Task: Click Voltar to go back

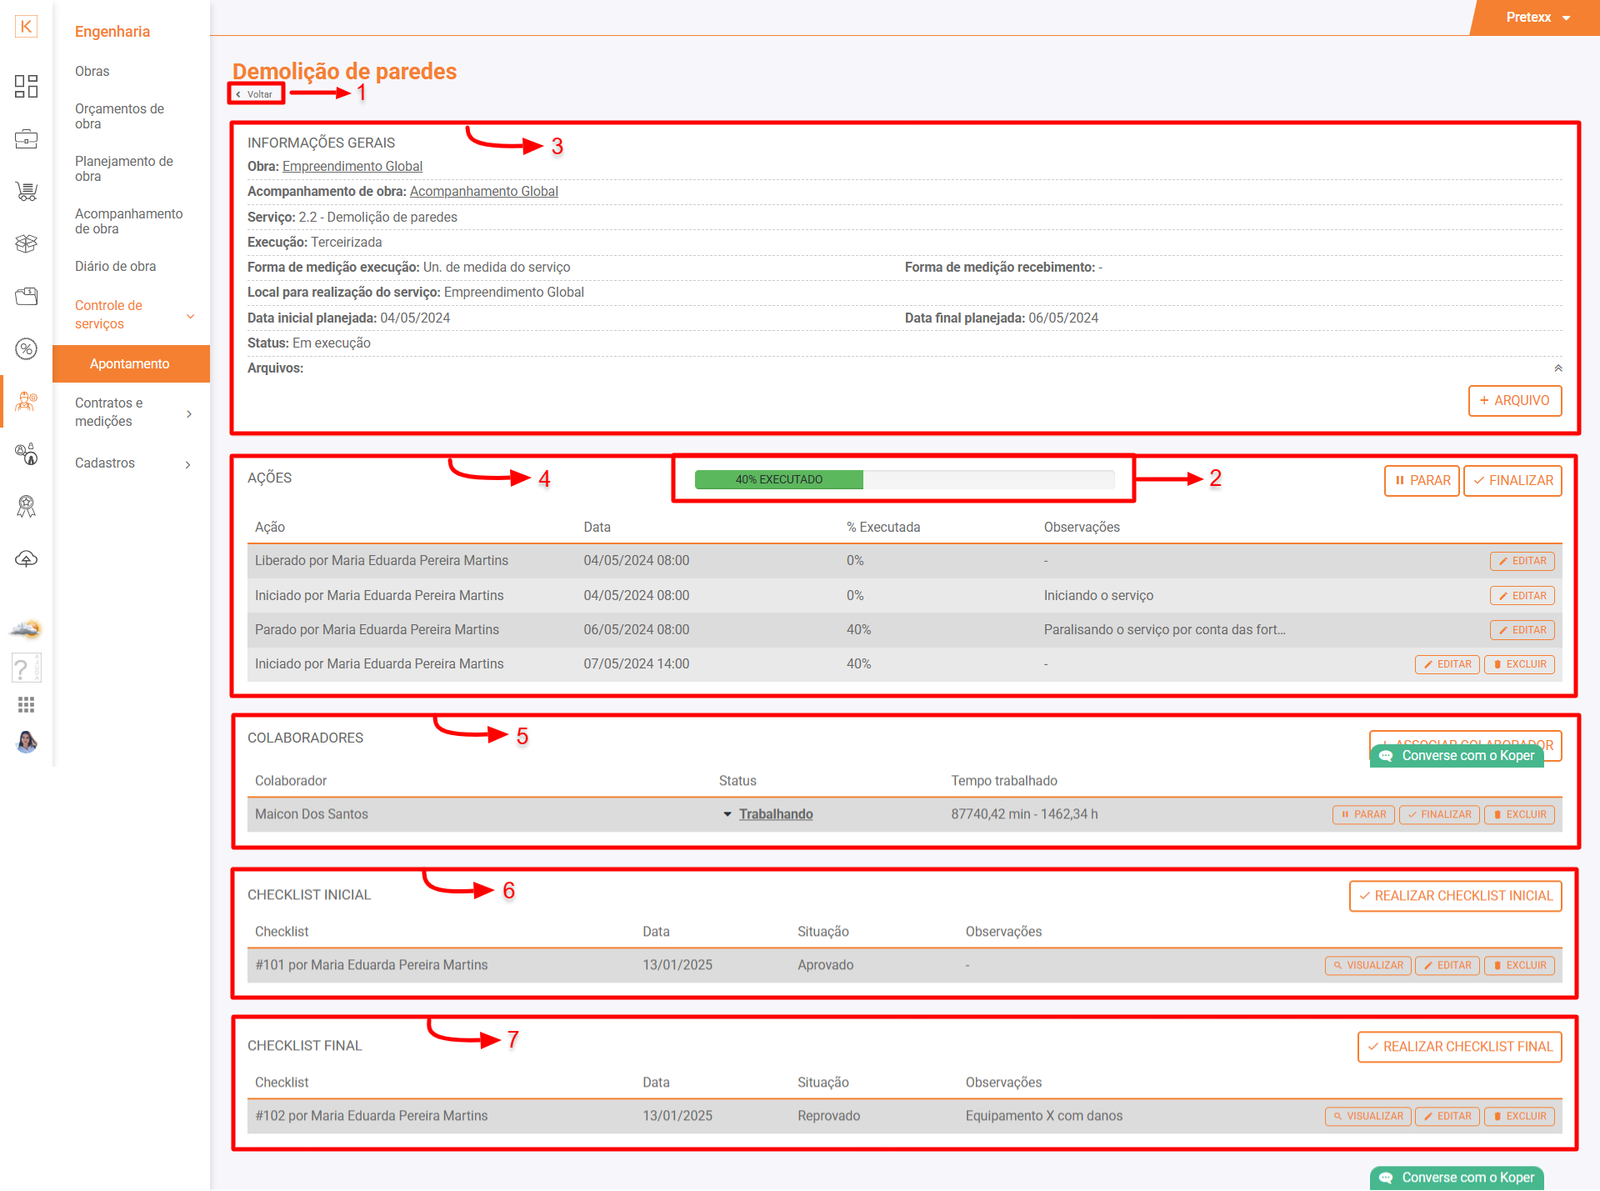Action: click(256, 94)
